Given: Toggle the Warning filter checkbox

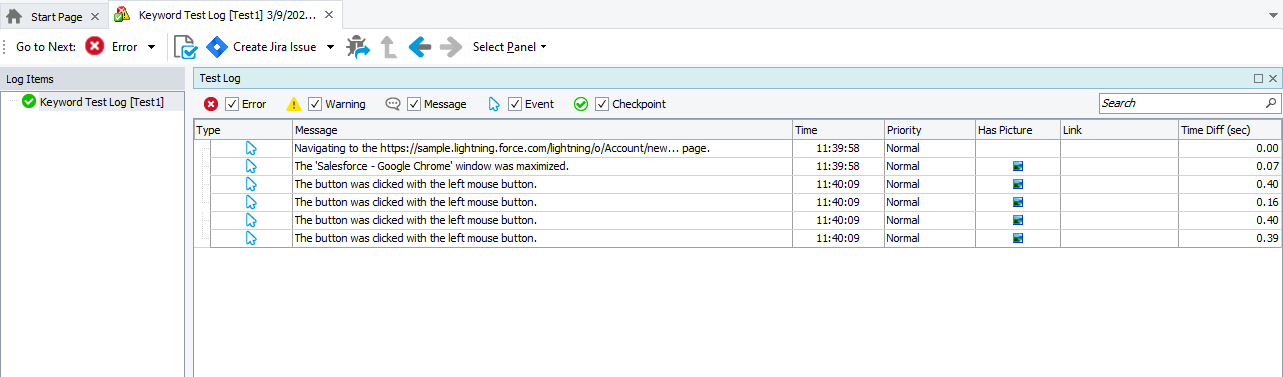Looking at the screenshot, I should (x=315, y=104).
